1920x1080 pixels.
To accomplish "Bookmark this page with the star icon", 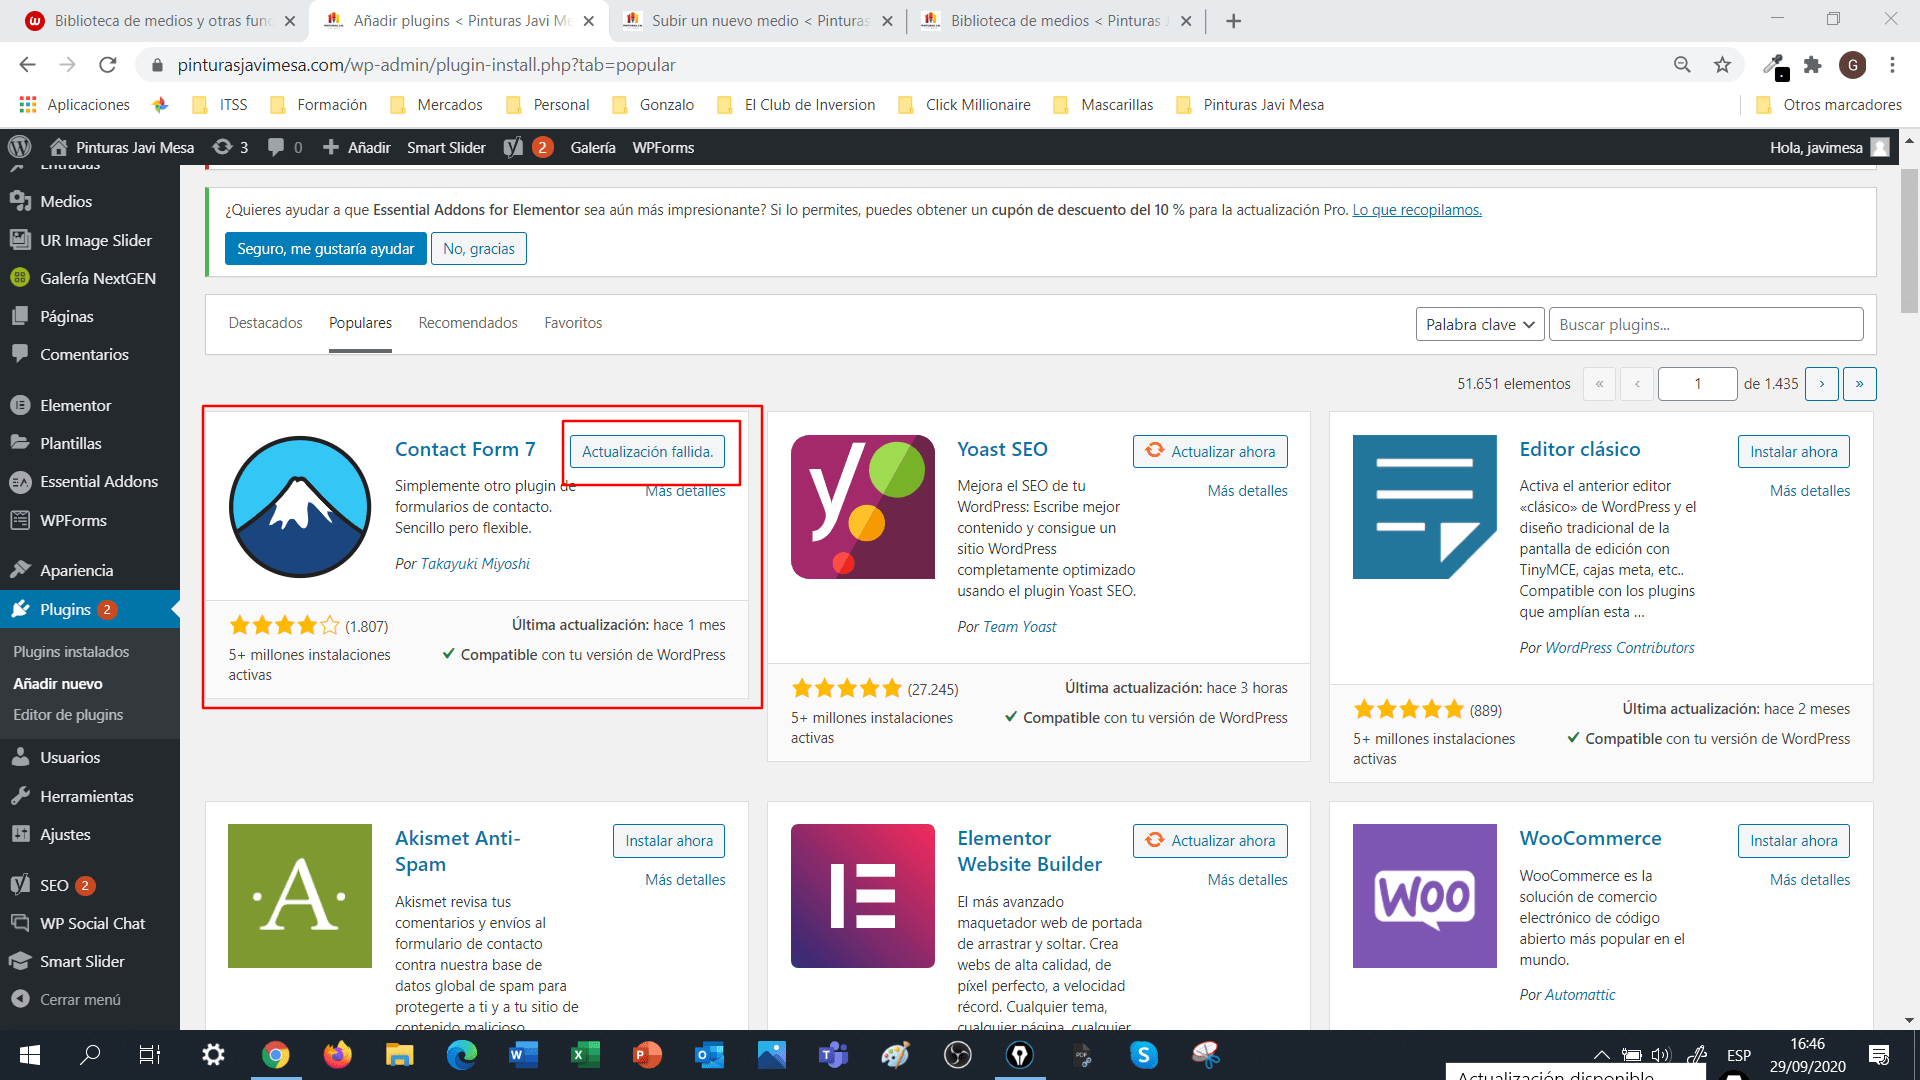I will 1722,65.
